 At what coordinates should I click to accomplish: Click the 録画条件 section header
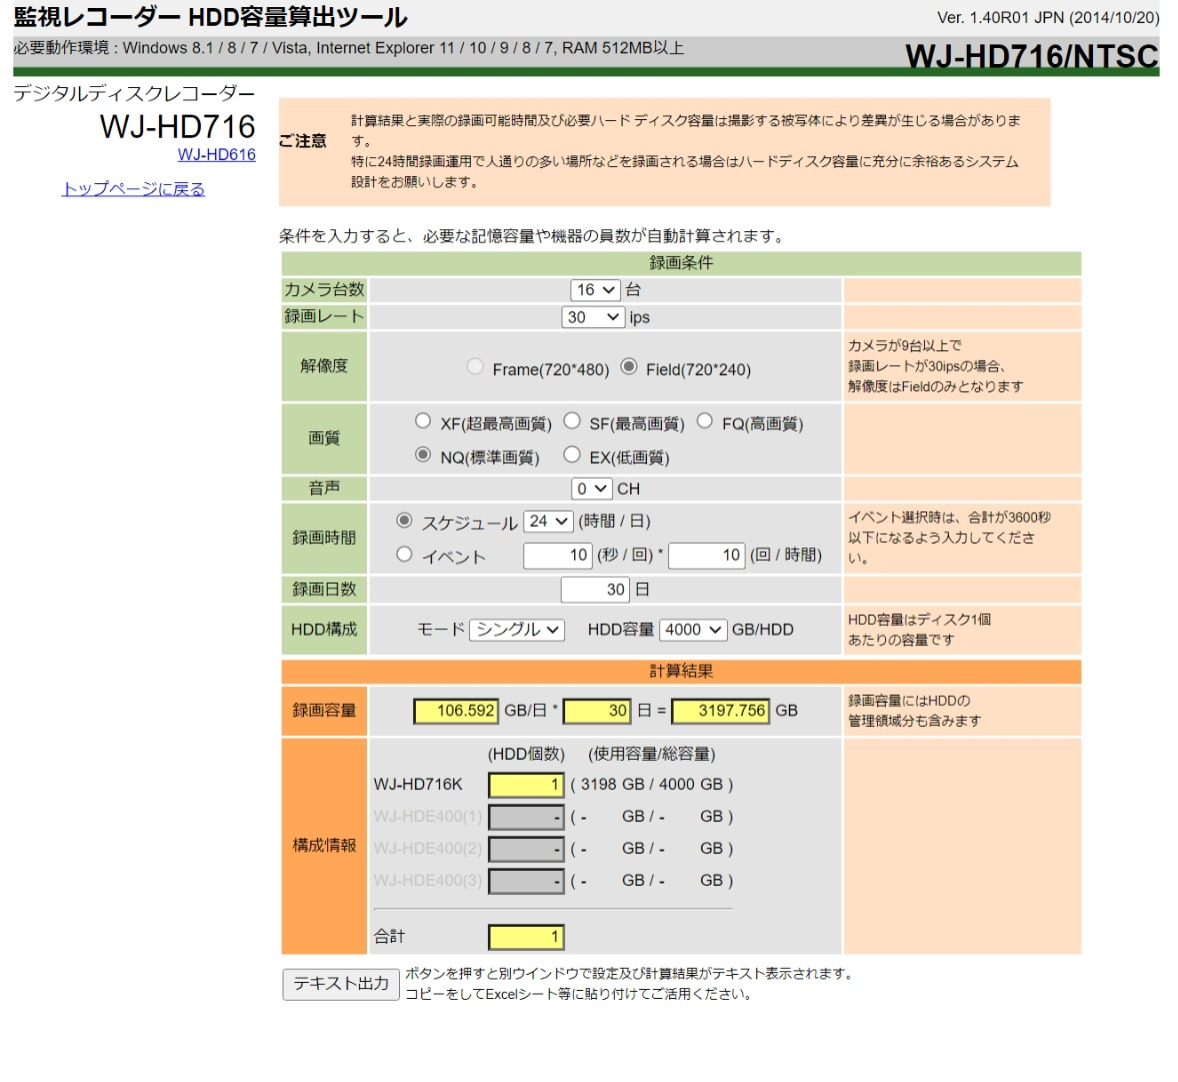tap(681, 263)
